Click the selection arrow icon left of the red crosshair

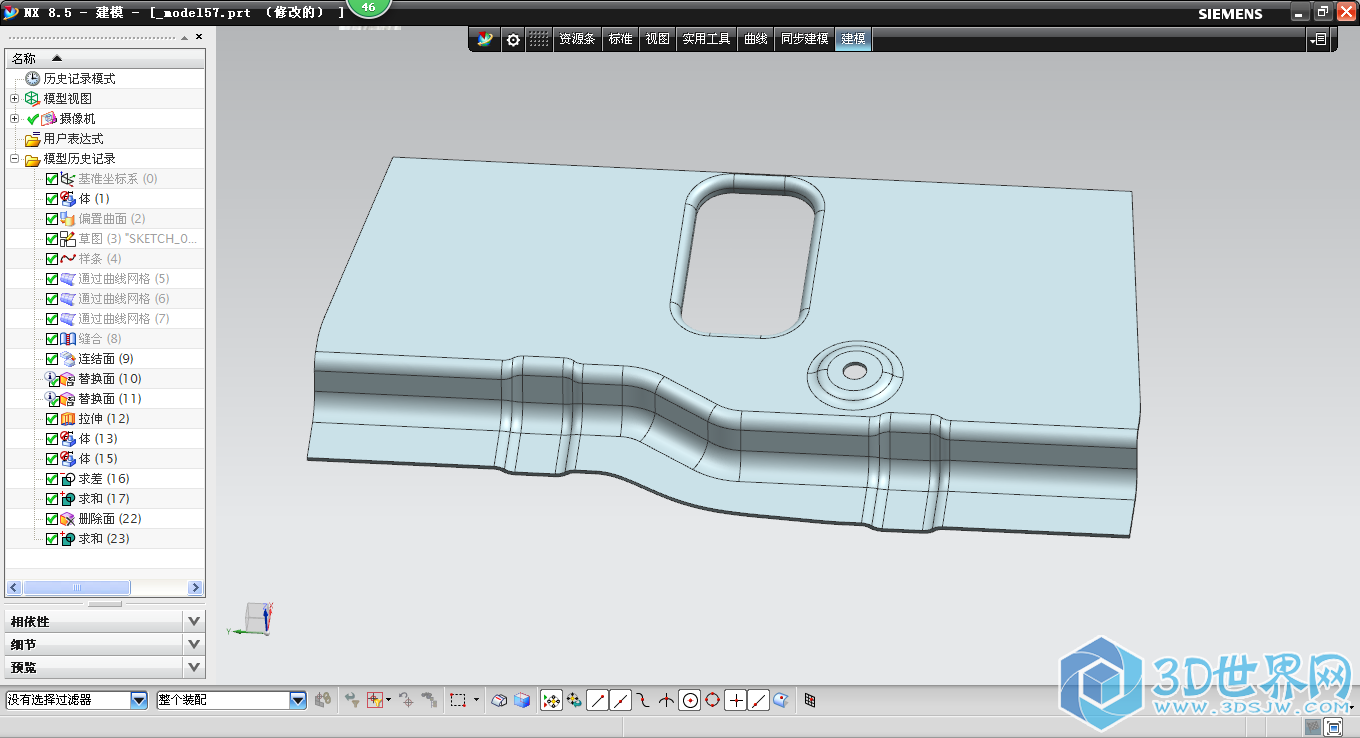352,700
